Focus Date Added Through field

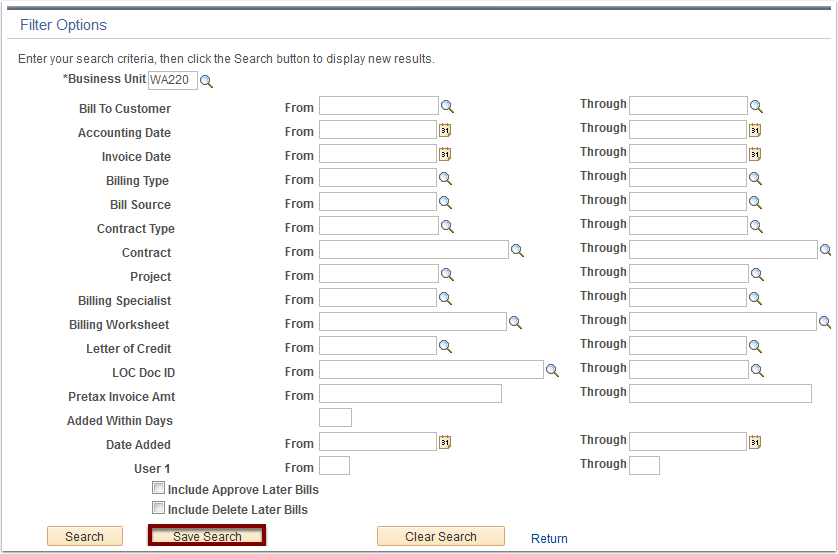tap(688, 442)
